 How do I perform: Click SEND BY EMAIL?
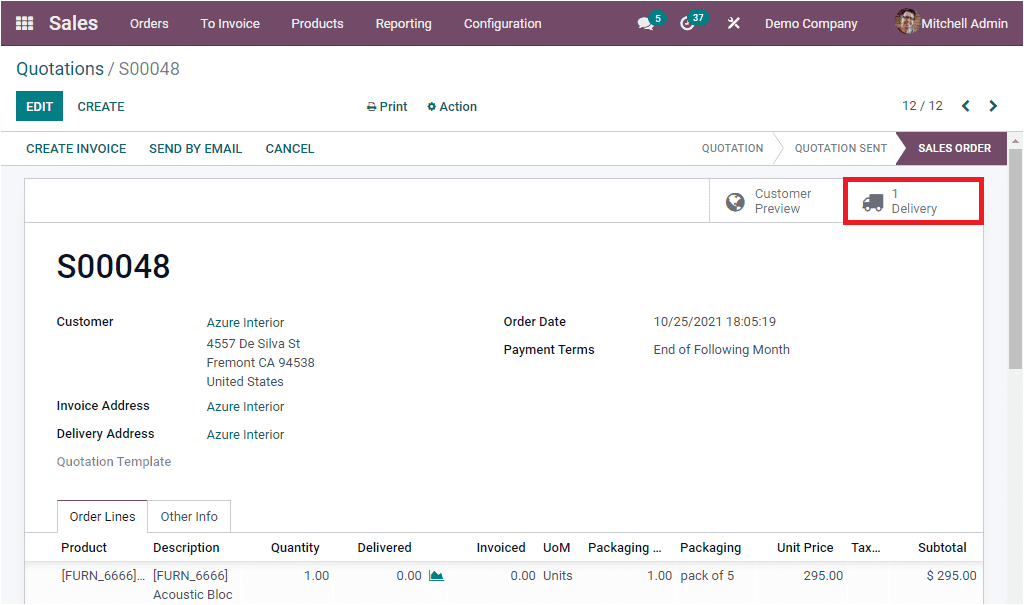(195, 148)
